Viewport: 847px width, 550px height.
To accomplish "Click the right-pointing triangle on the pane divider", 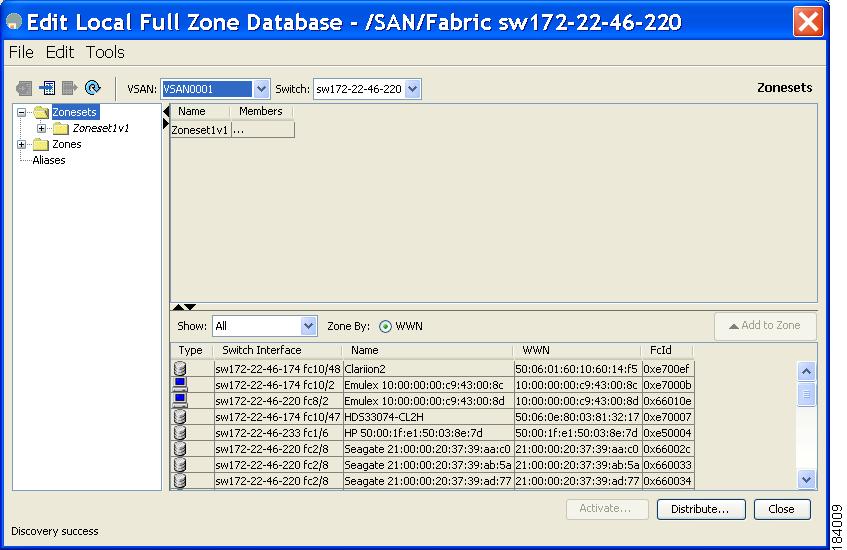I will pos(166,124).
